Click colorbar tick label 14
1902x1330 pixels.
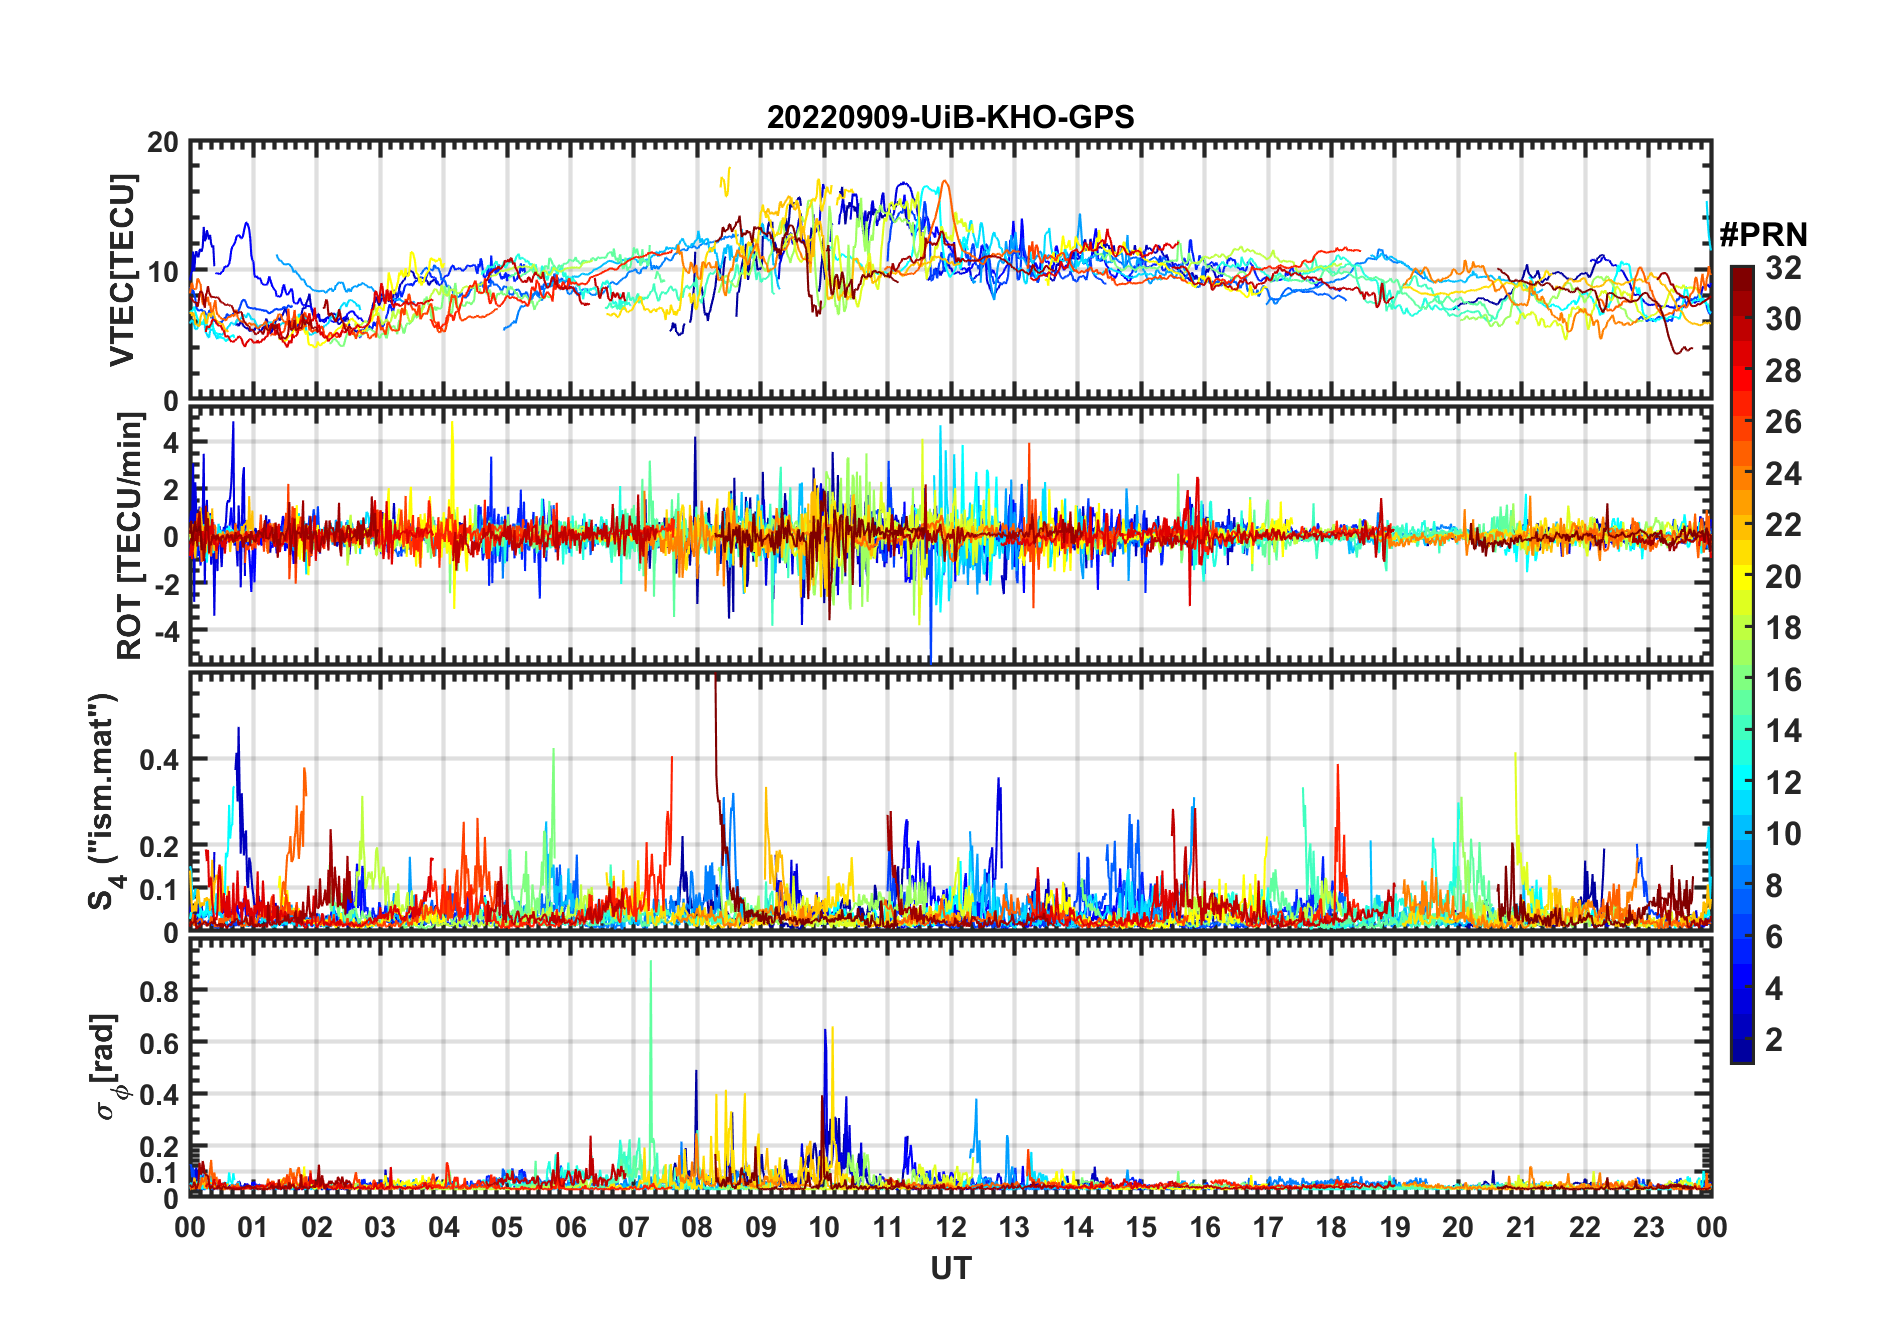click(1783, 731)
